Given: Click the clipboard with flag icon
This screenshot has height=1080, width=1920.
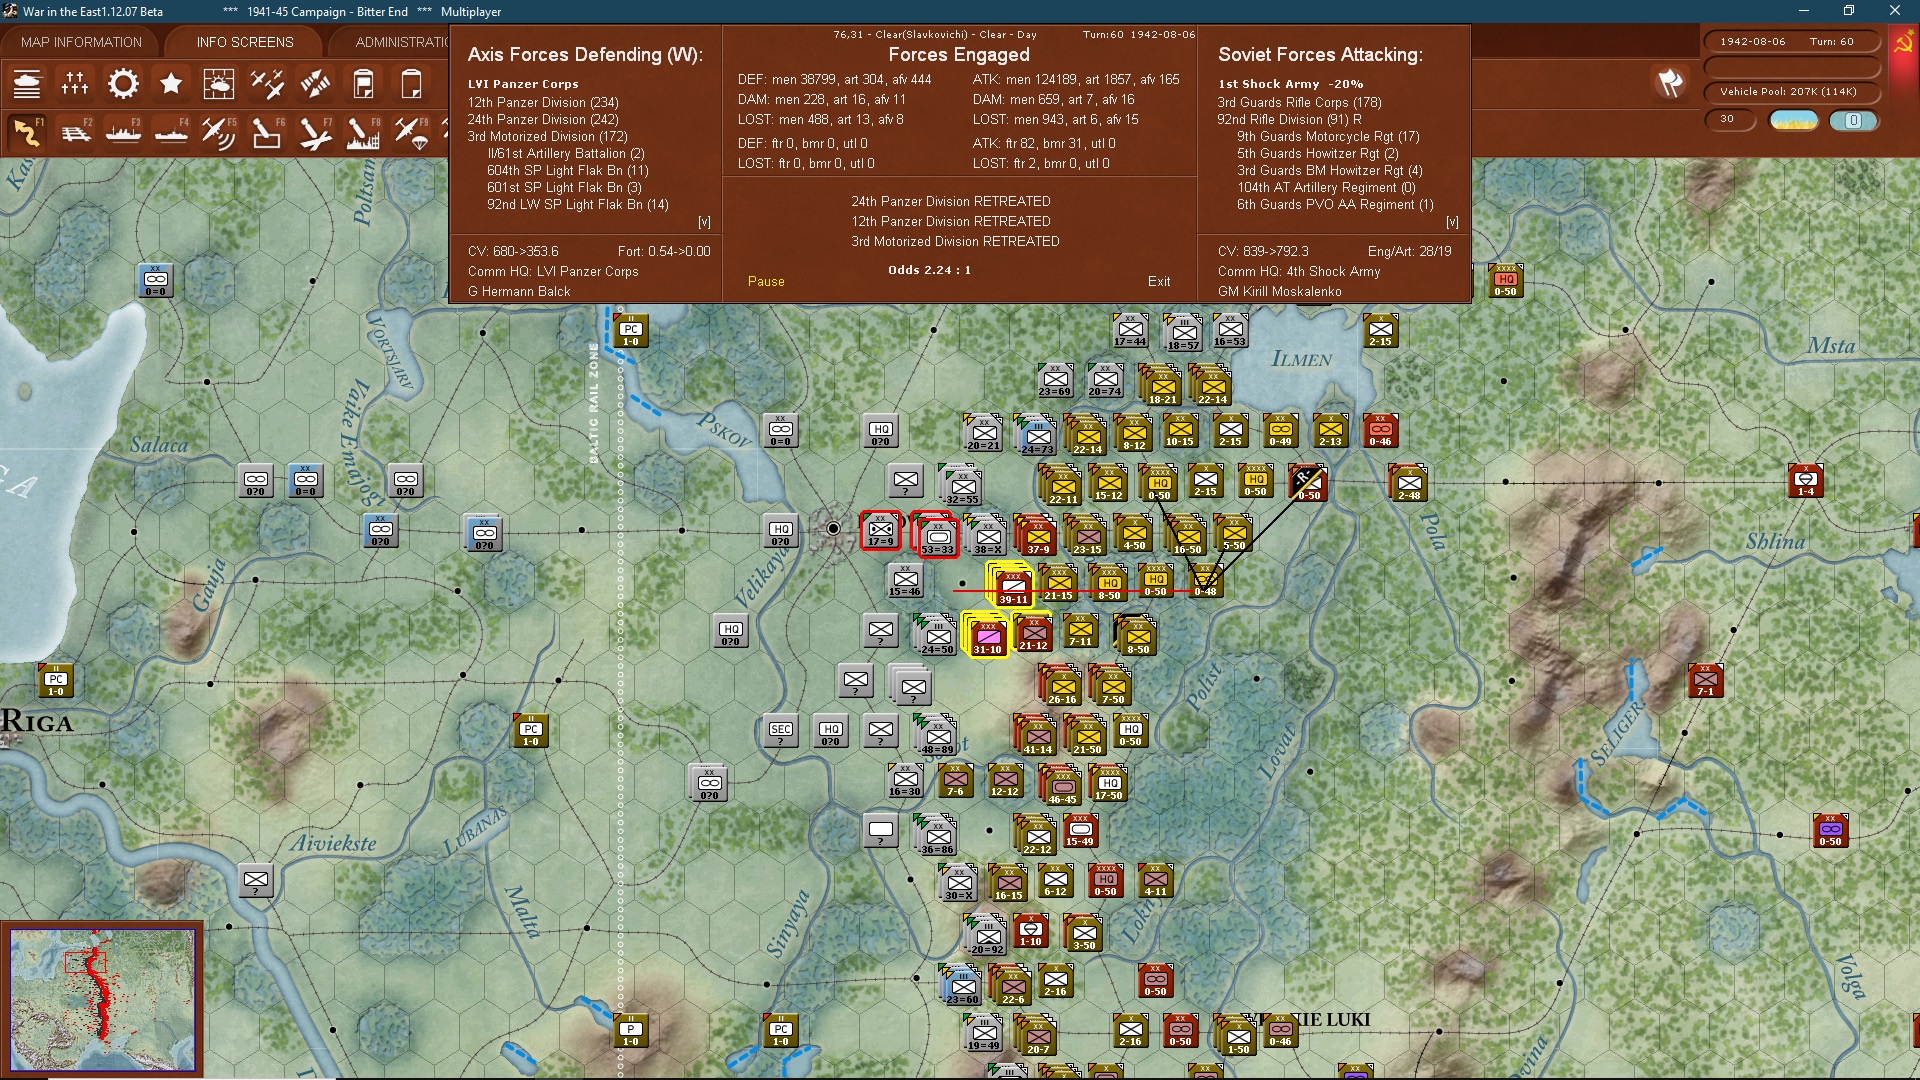Looking at the screenshot, I should [x=363, y=84].
